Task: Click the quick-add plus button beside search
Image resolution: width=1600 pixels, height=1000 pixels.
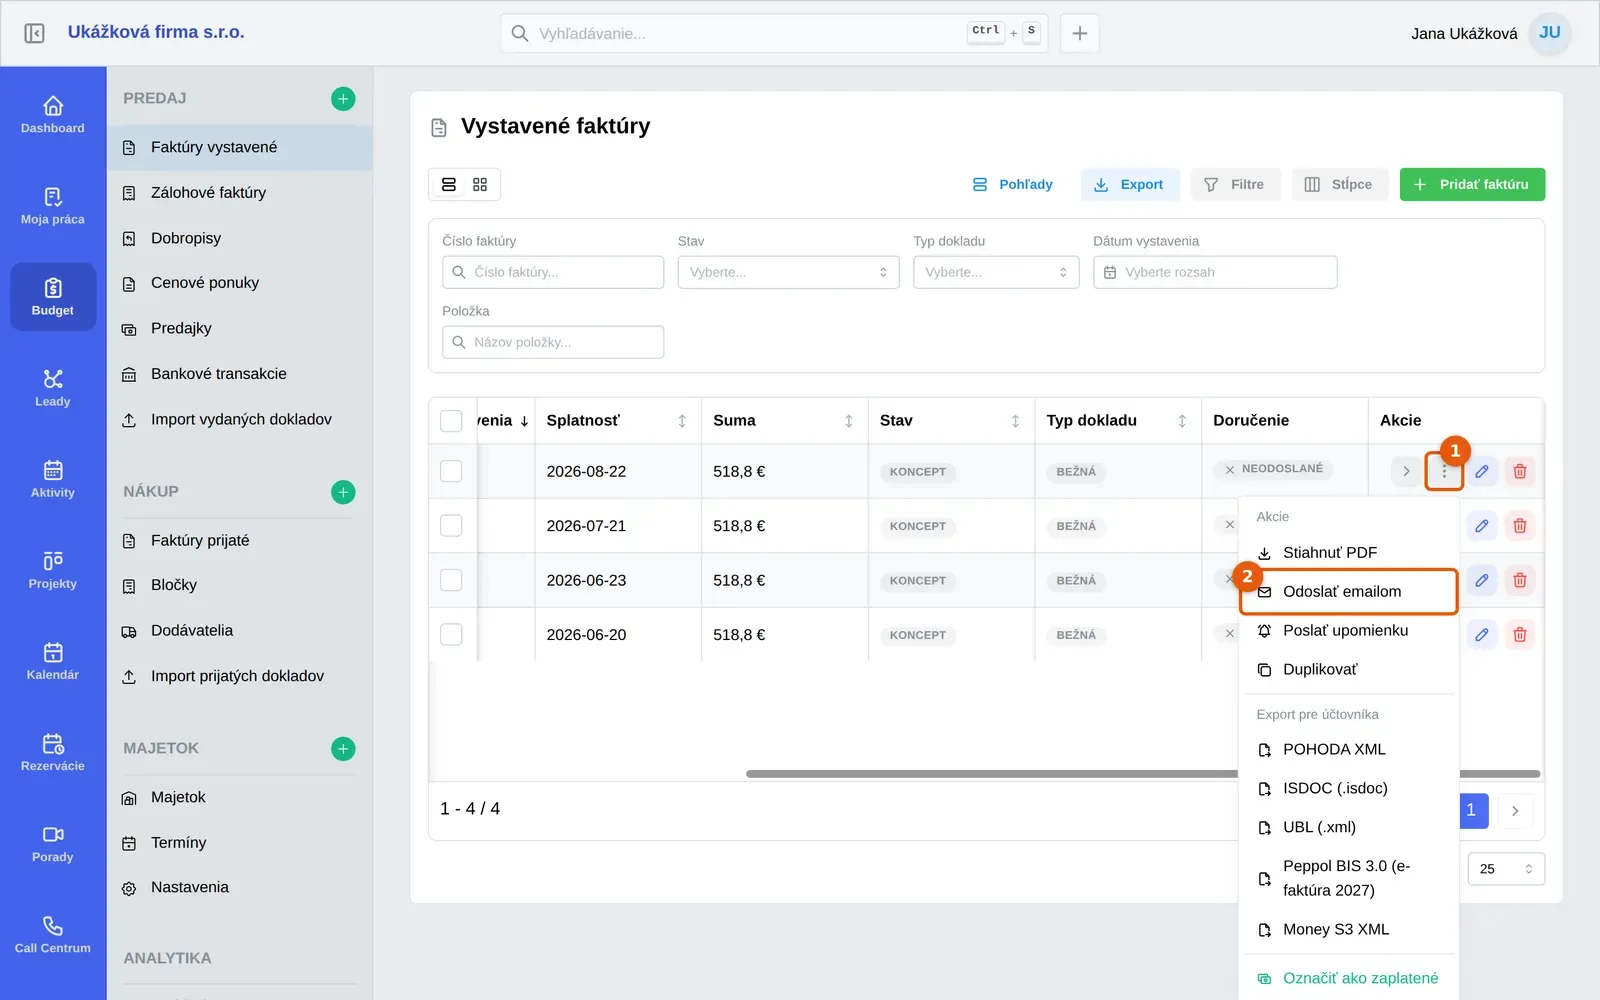Action: click(x=1080, y=34)
